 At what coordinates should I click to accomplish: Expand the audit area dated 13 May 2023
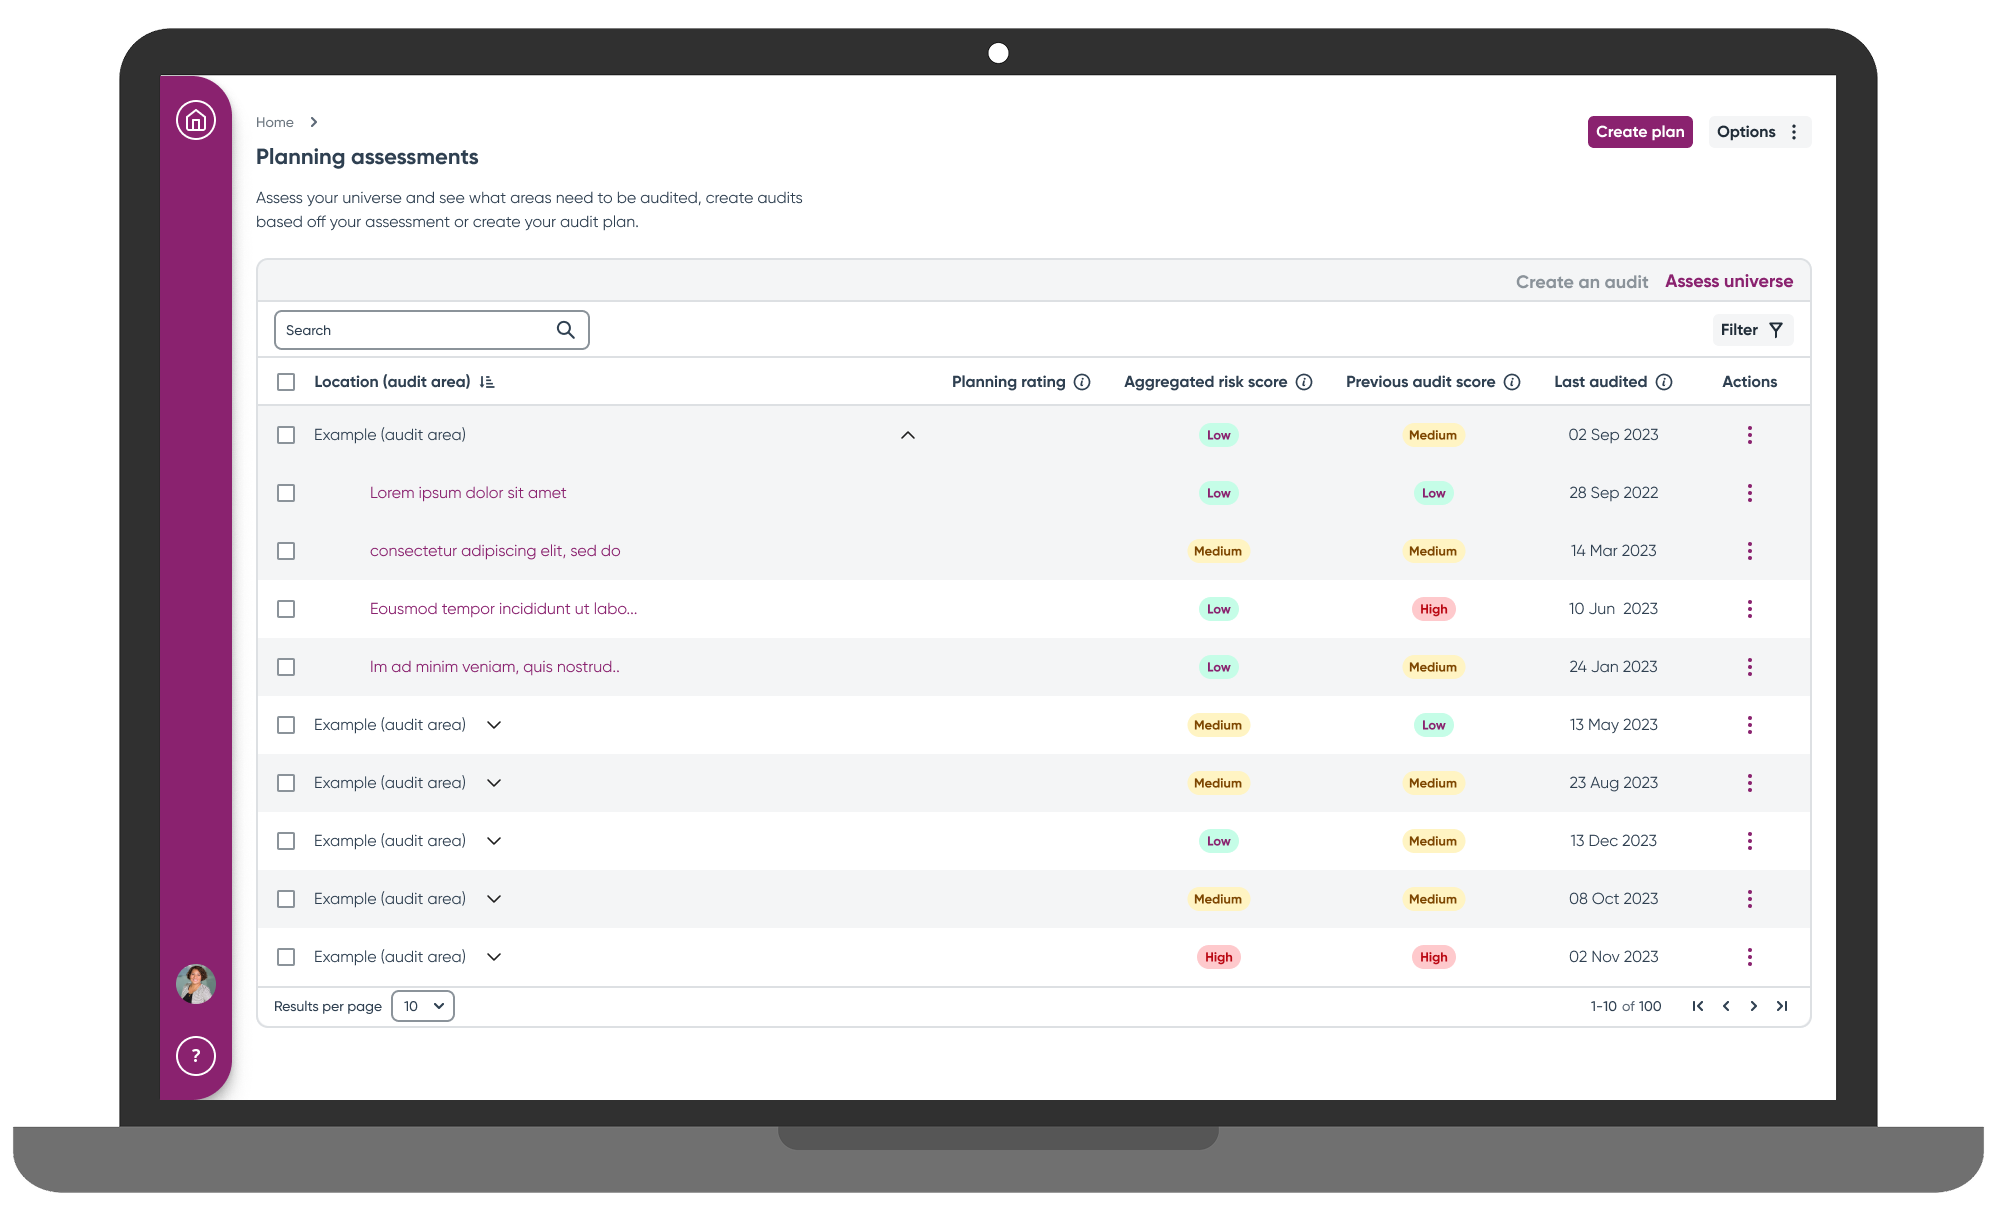pos(494,725)
